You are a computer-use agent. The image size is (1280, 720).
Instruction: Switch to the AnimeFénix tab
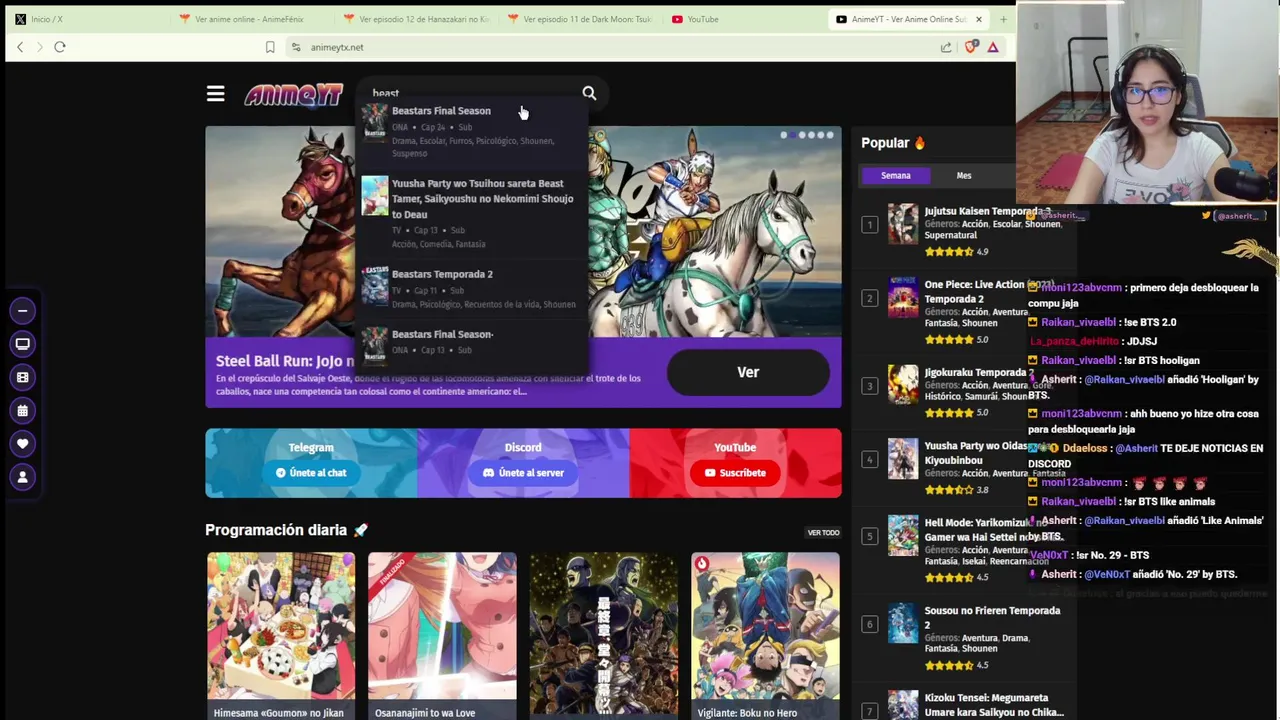(x=251, y=19)
